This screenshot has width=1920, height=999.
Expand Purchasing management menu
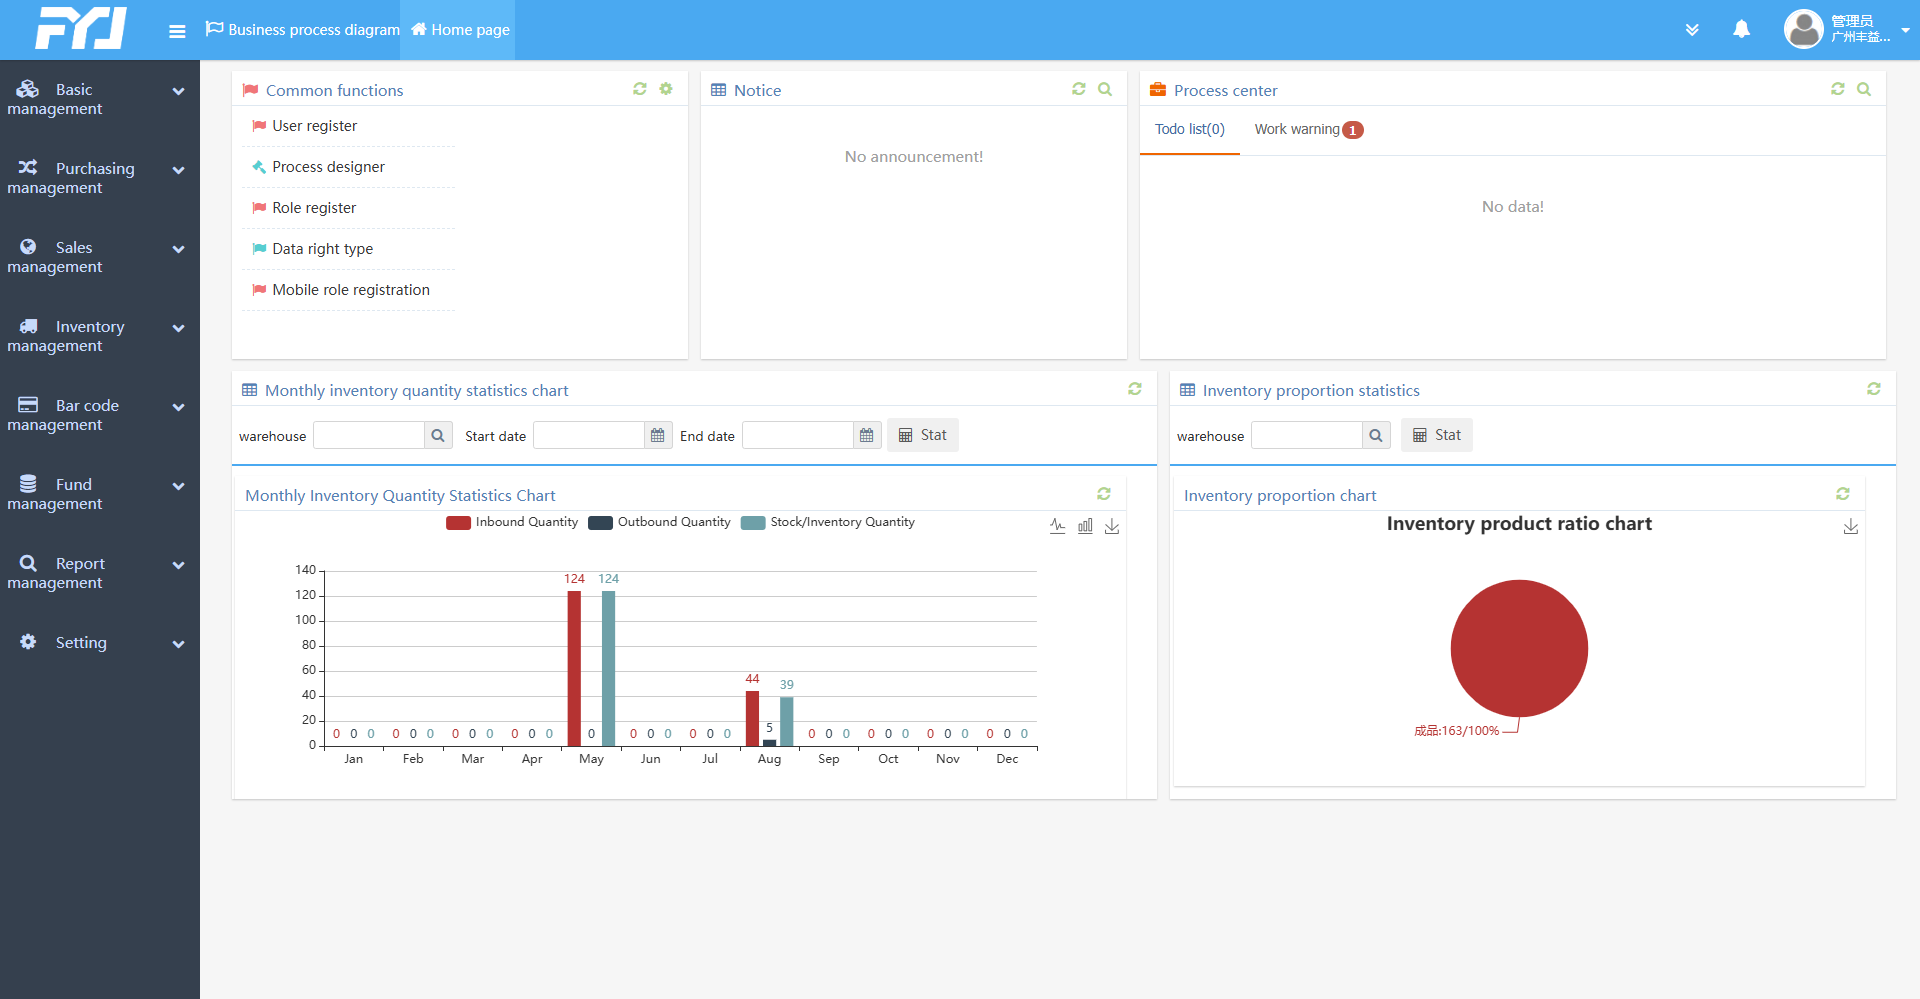click(100, 178)
